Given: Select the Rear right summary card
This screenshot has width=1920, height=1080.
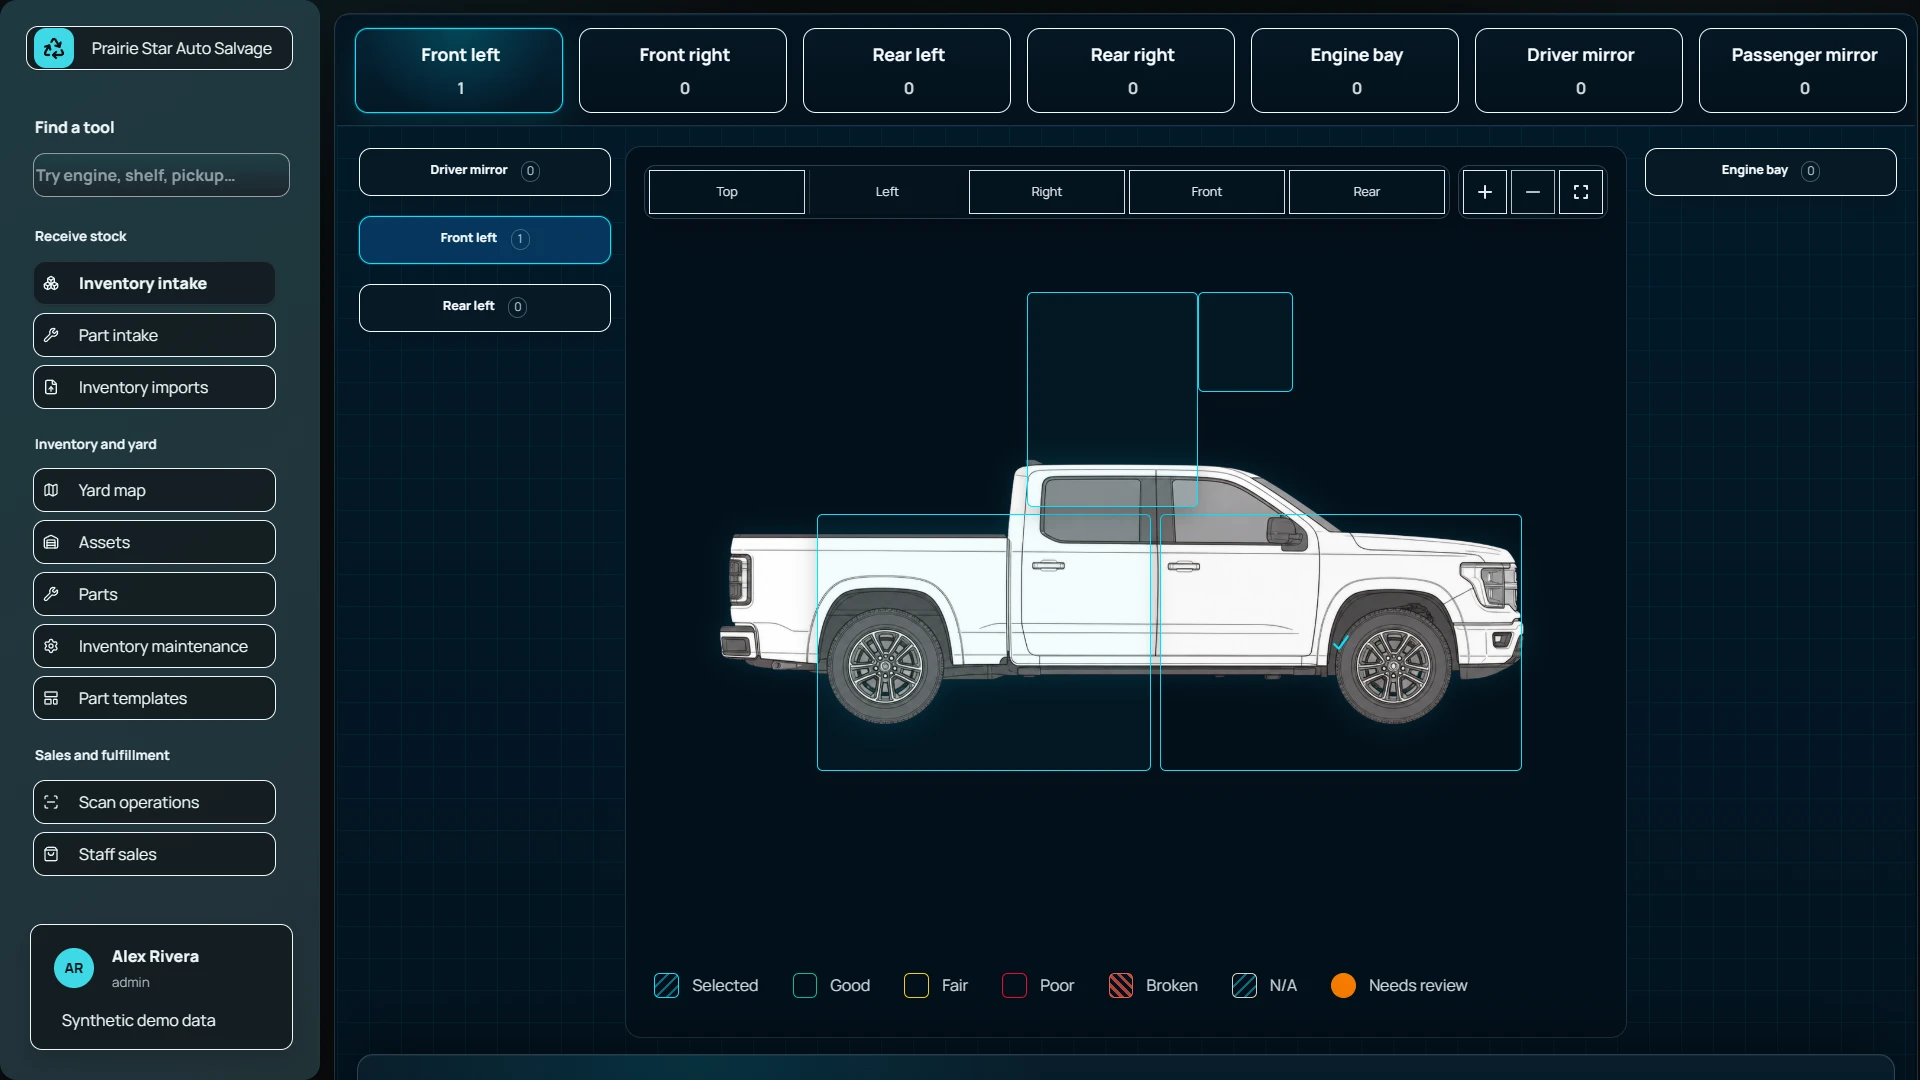Looking at the screenshot, I should (1131, 70).
